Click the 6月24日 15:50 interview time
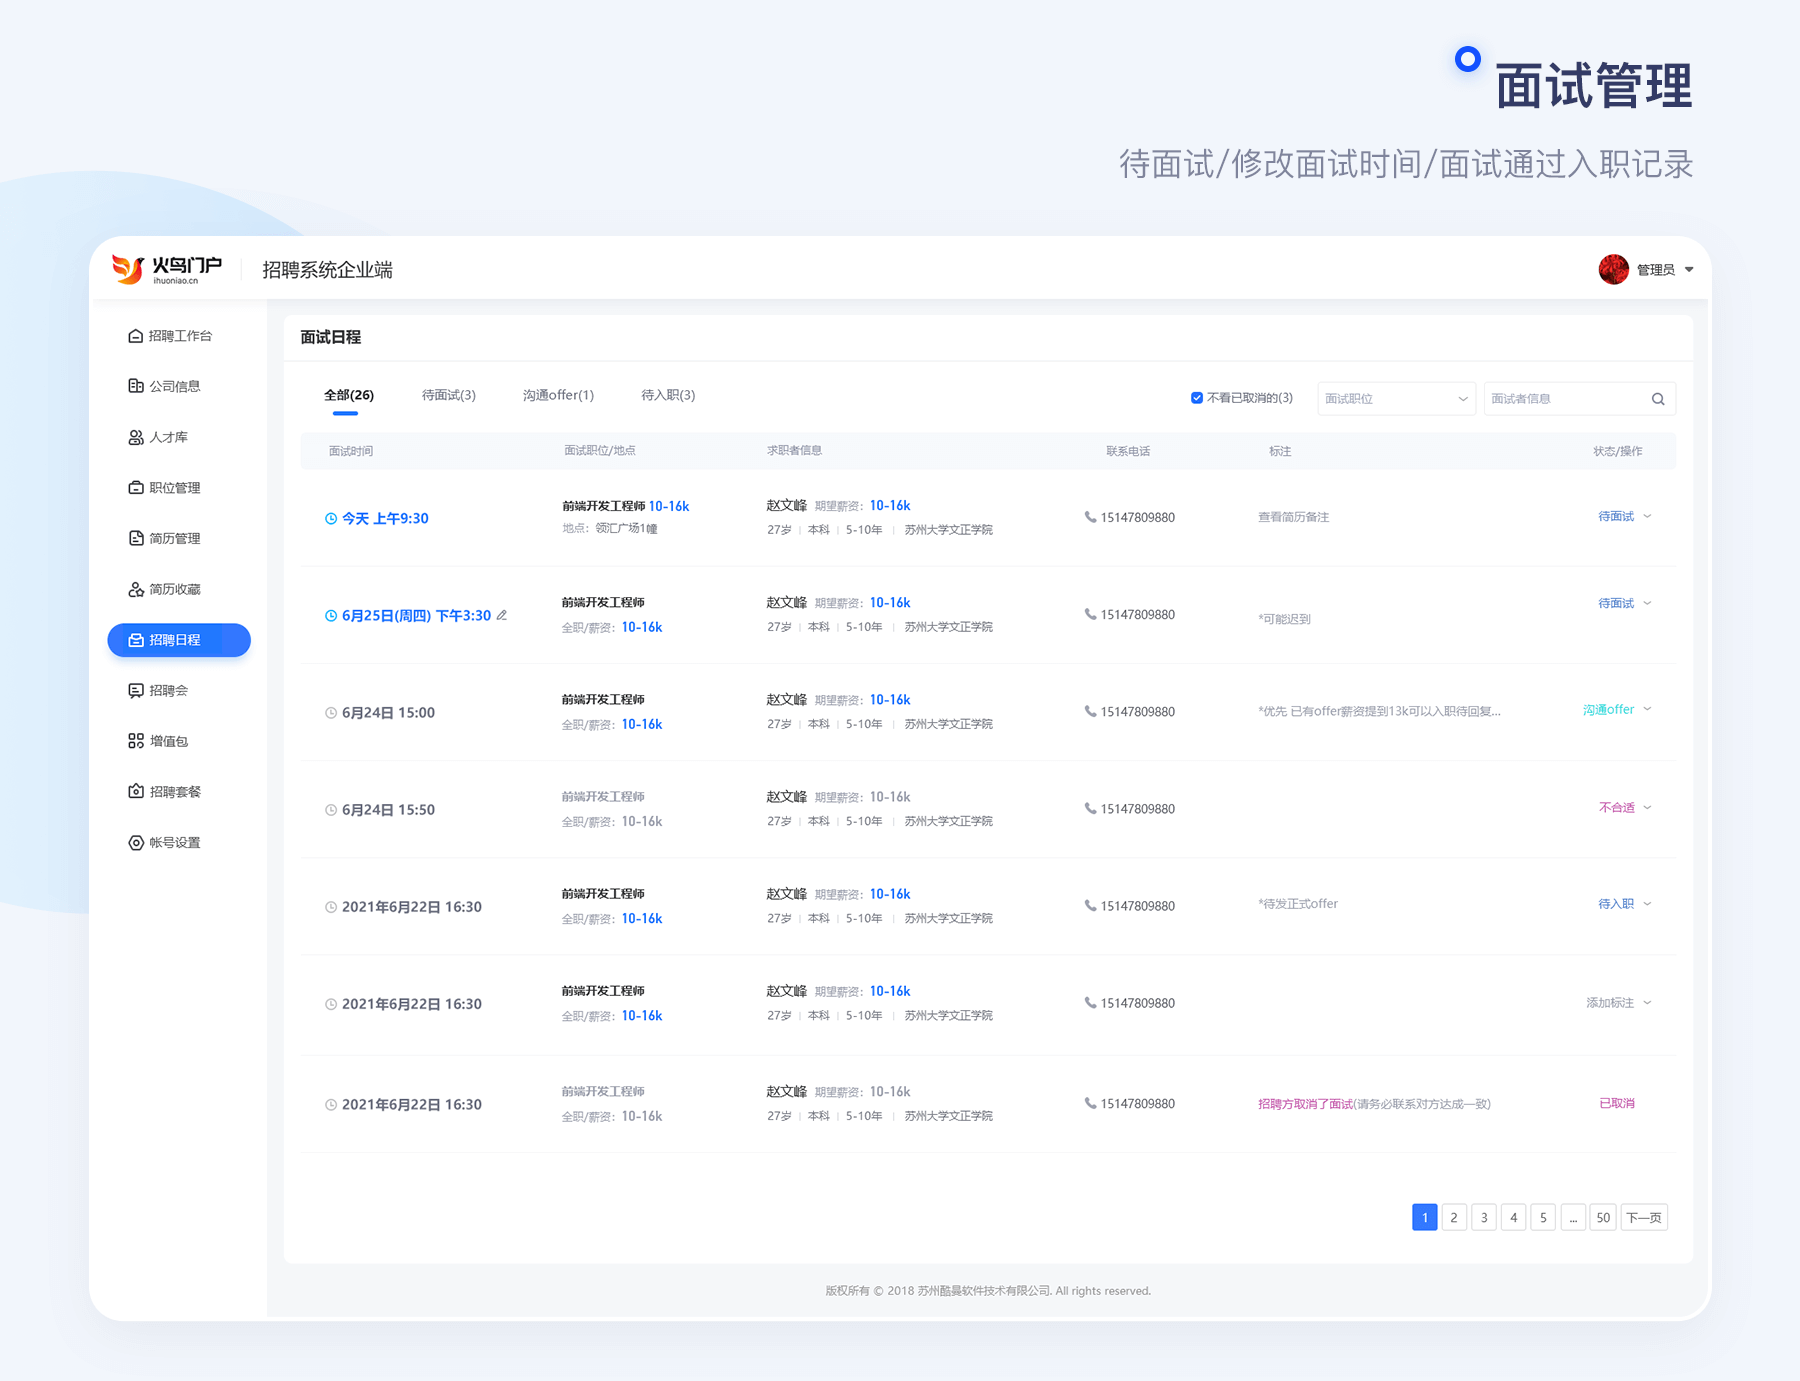The height and width of the screenshot is (1381, 1800). pyautogui.click(x=388, y=810)
